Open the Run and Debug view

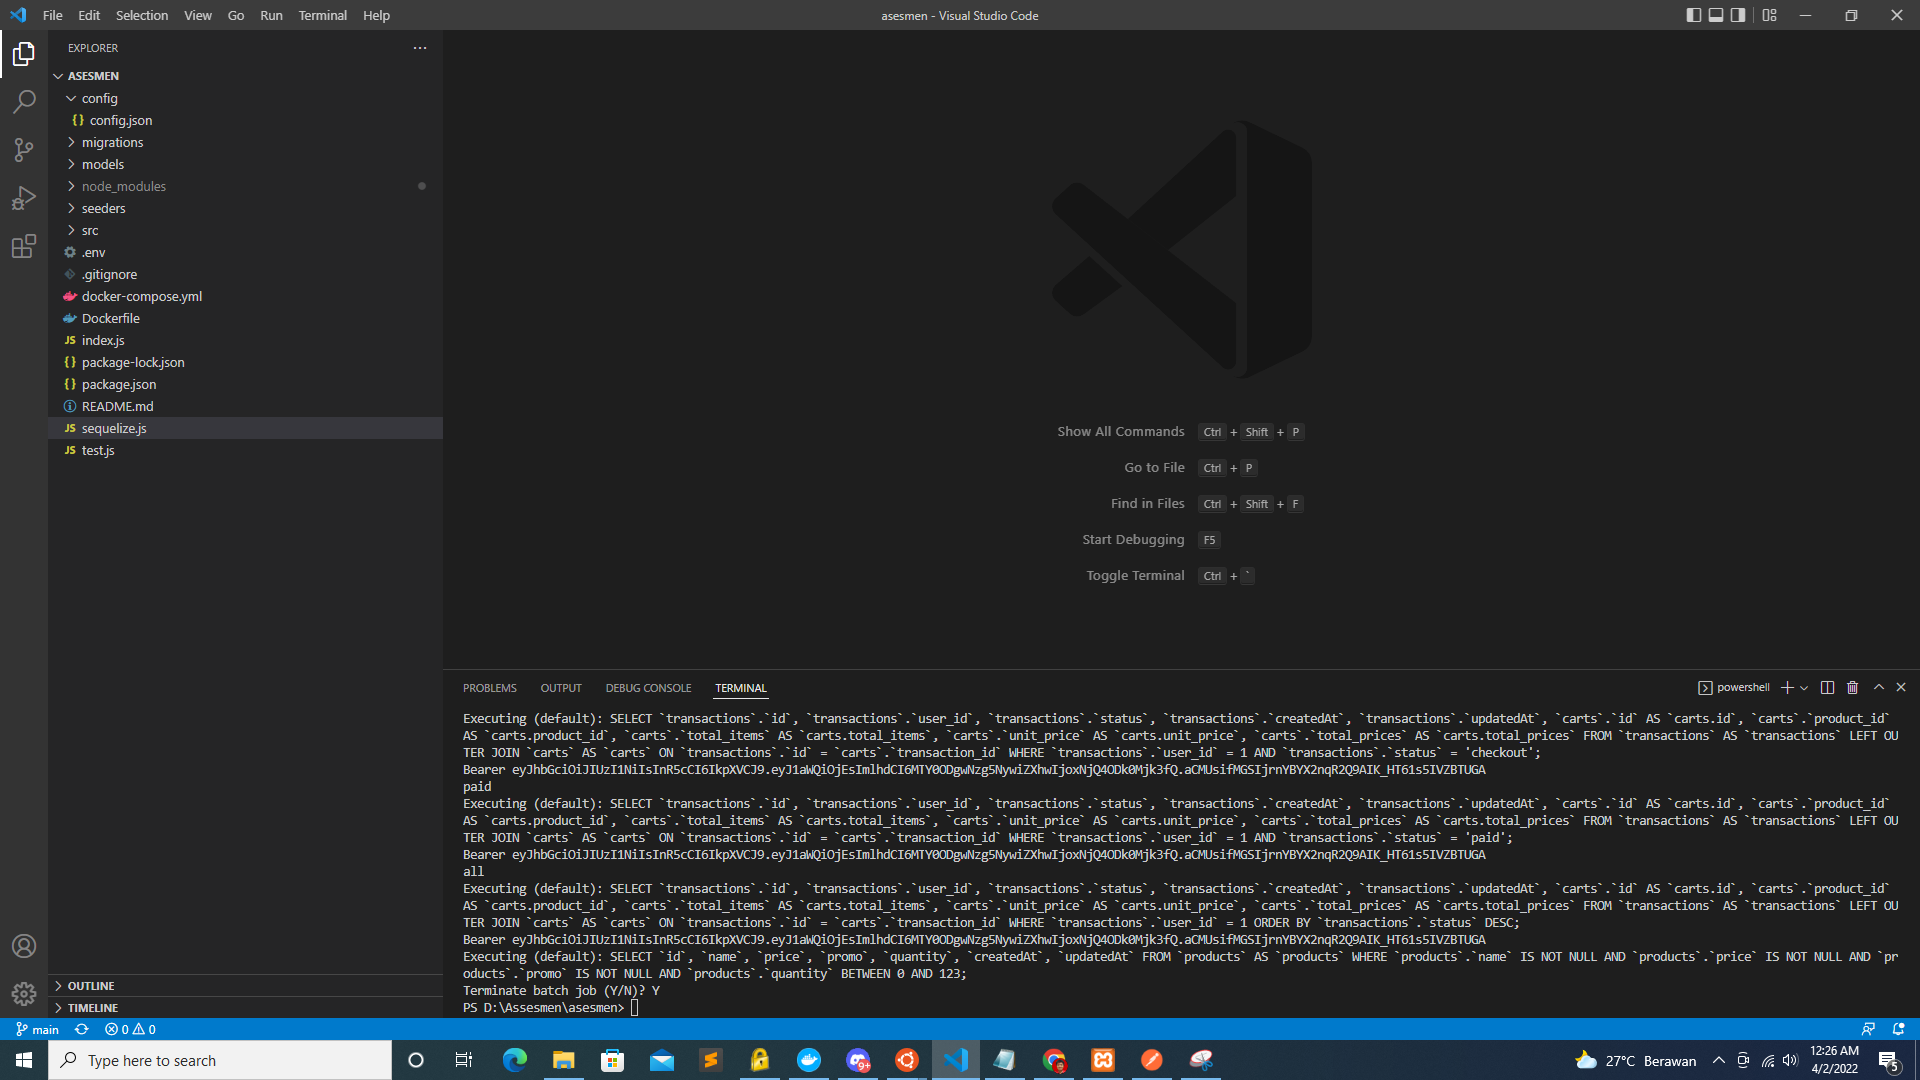tap(24, 198)
